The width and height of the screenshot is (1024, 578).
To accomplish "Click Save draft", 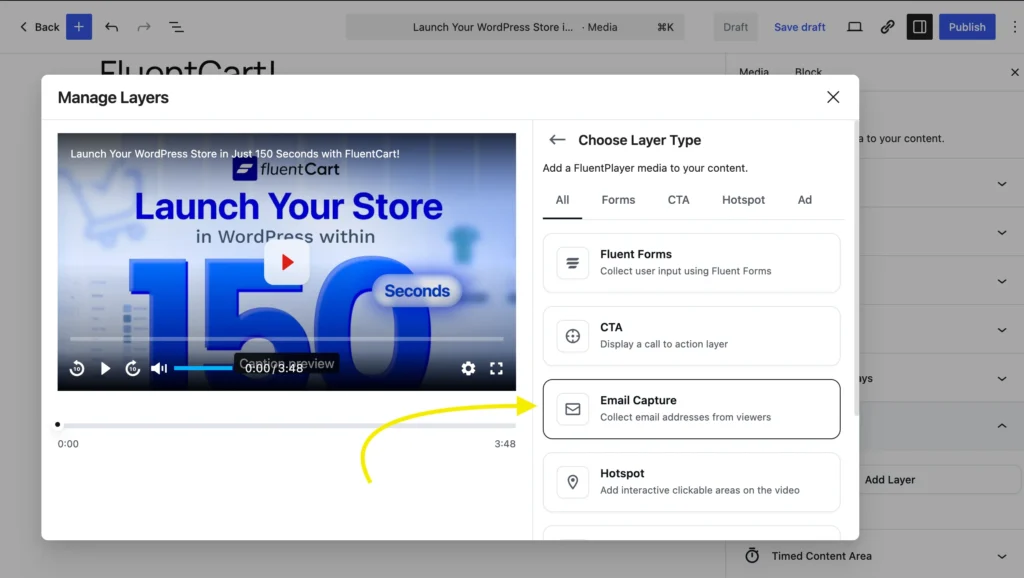I will point(799,27).
